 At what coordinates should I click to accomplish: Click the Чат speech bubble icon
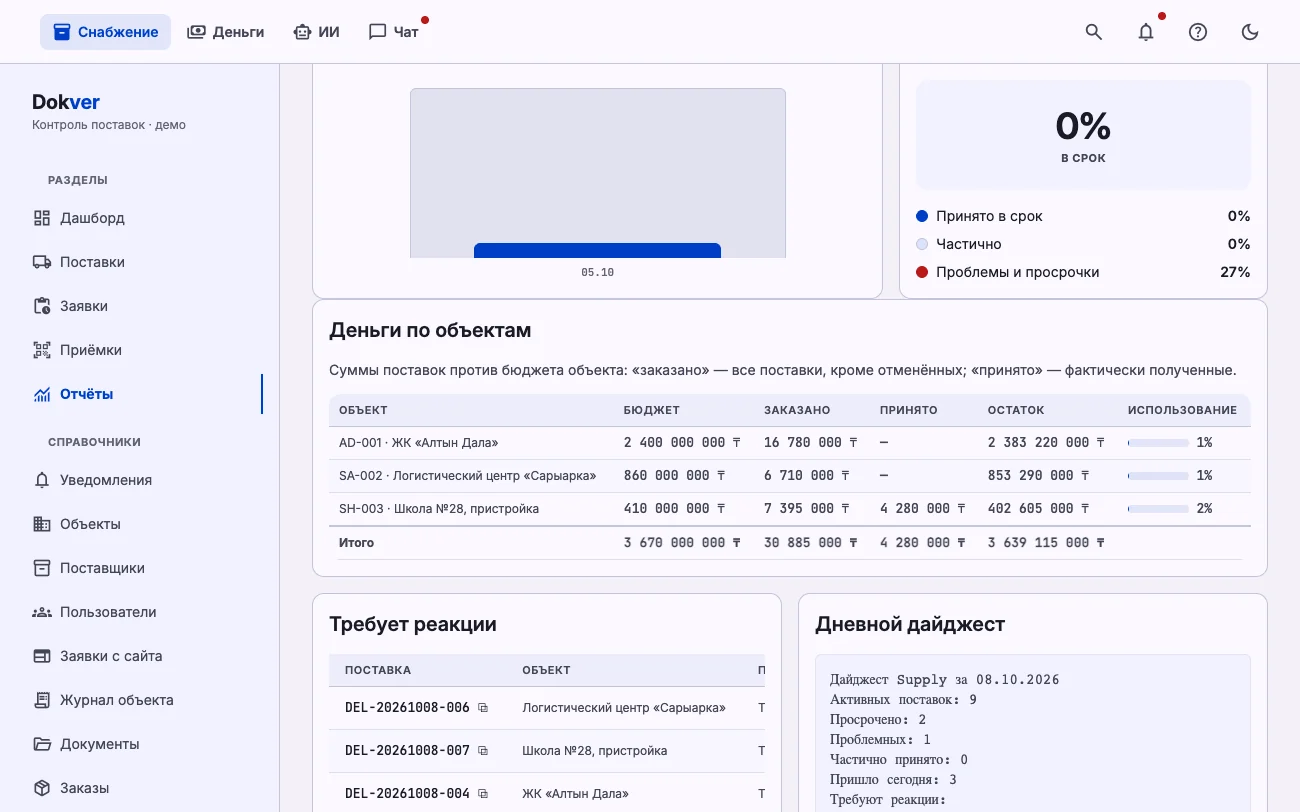point(377,32)
